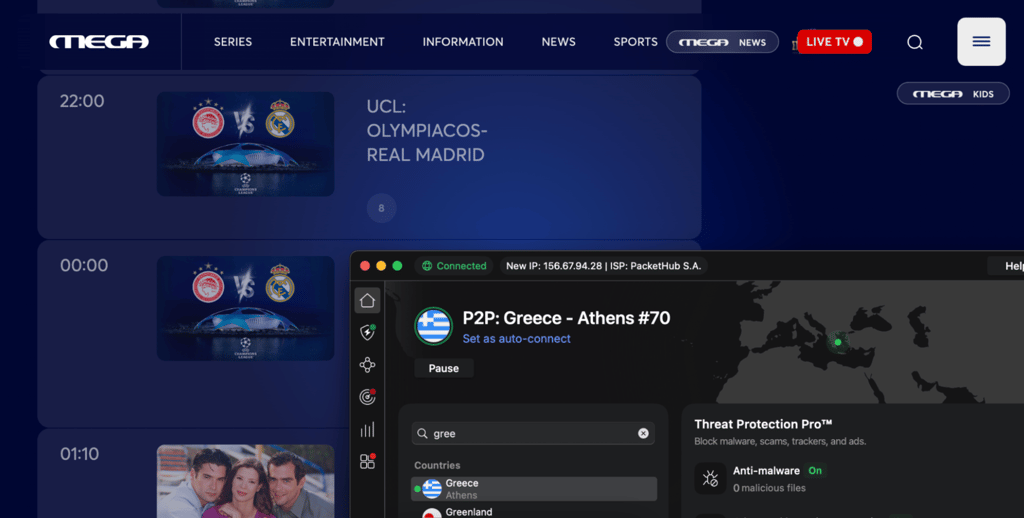Click the 01:10 schedule time
Image resolution: width=1024 pixels, height=518 pixels.
pos(80,454)
